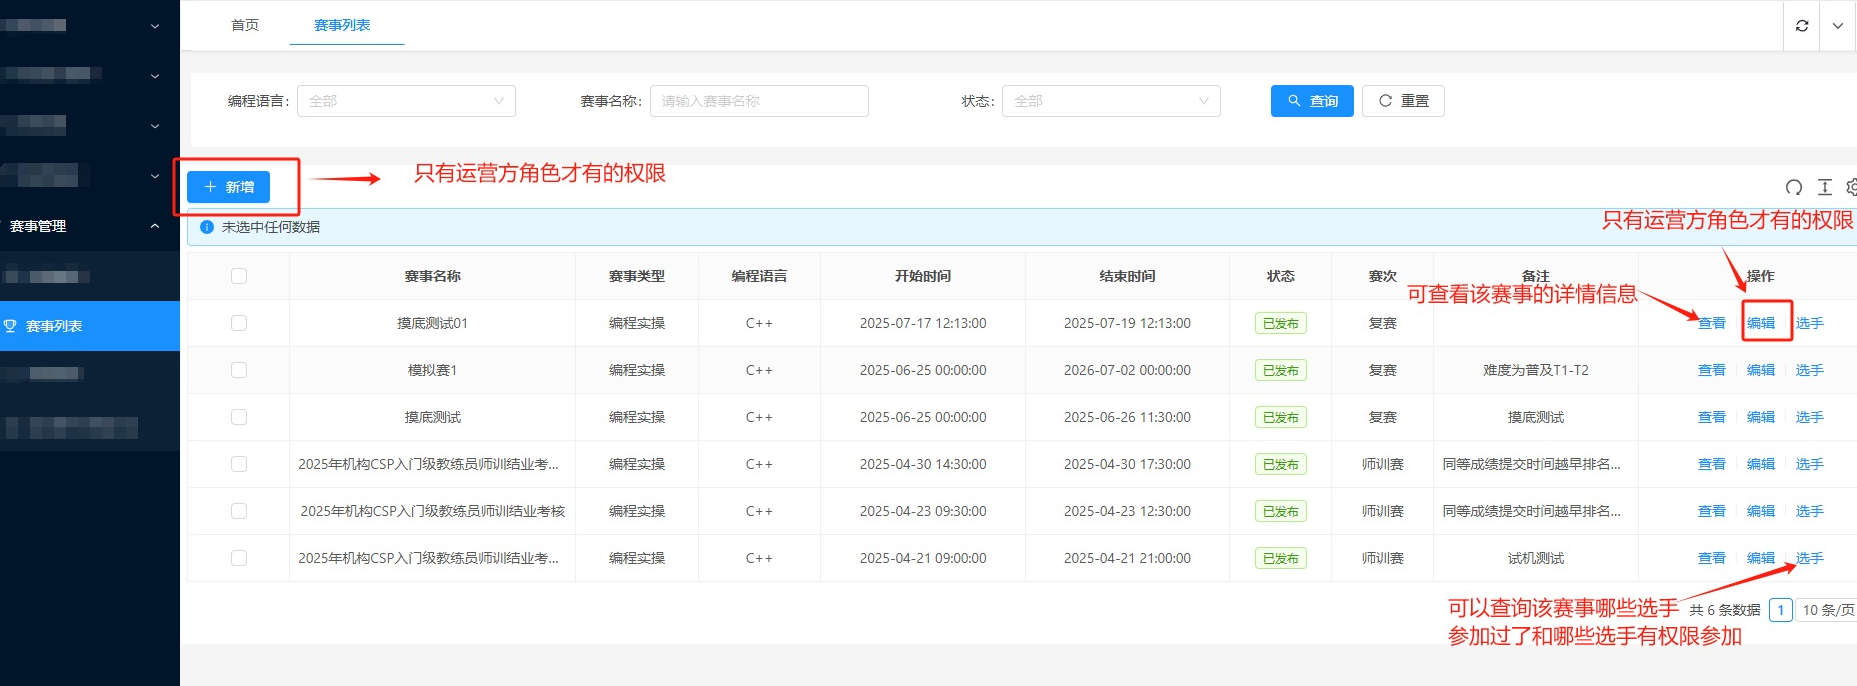The height and width of the screenshot is (686, 1857).
Task: Click the trophy icon beside 赛事列表
Action: coord(11,326)
